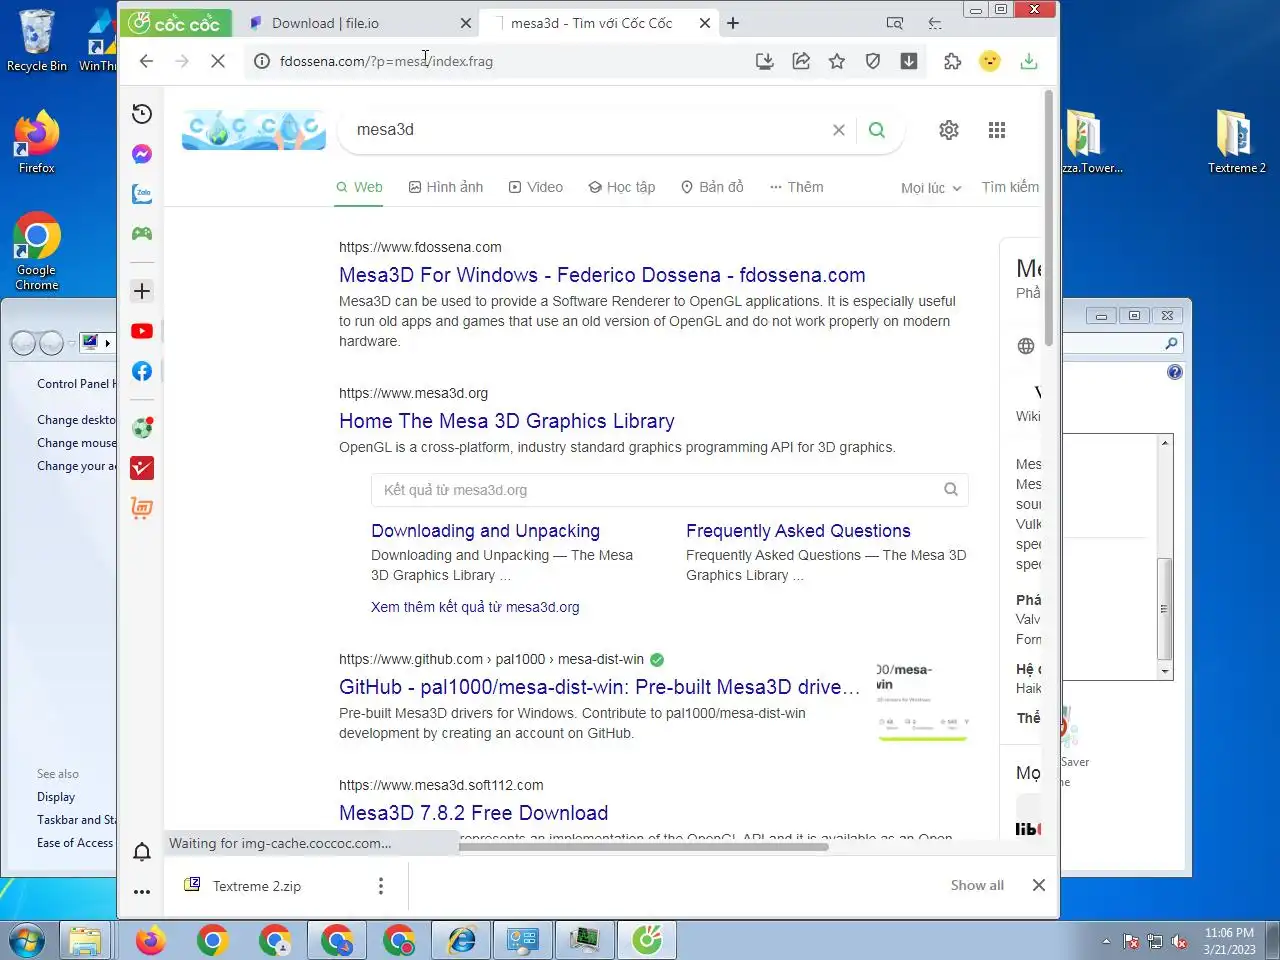
Task: Open Home The Mesa 3D Graphics Library link
Action: [x=507, y=421]
